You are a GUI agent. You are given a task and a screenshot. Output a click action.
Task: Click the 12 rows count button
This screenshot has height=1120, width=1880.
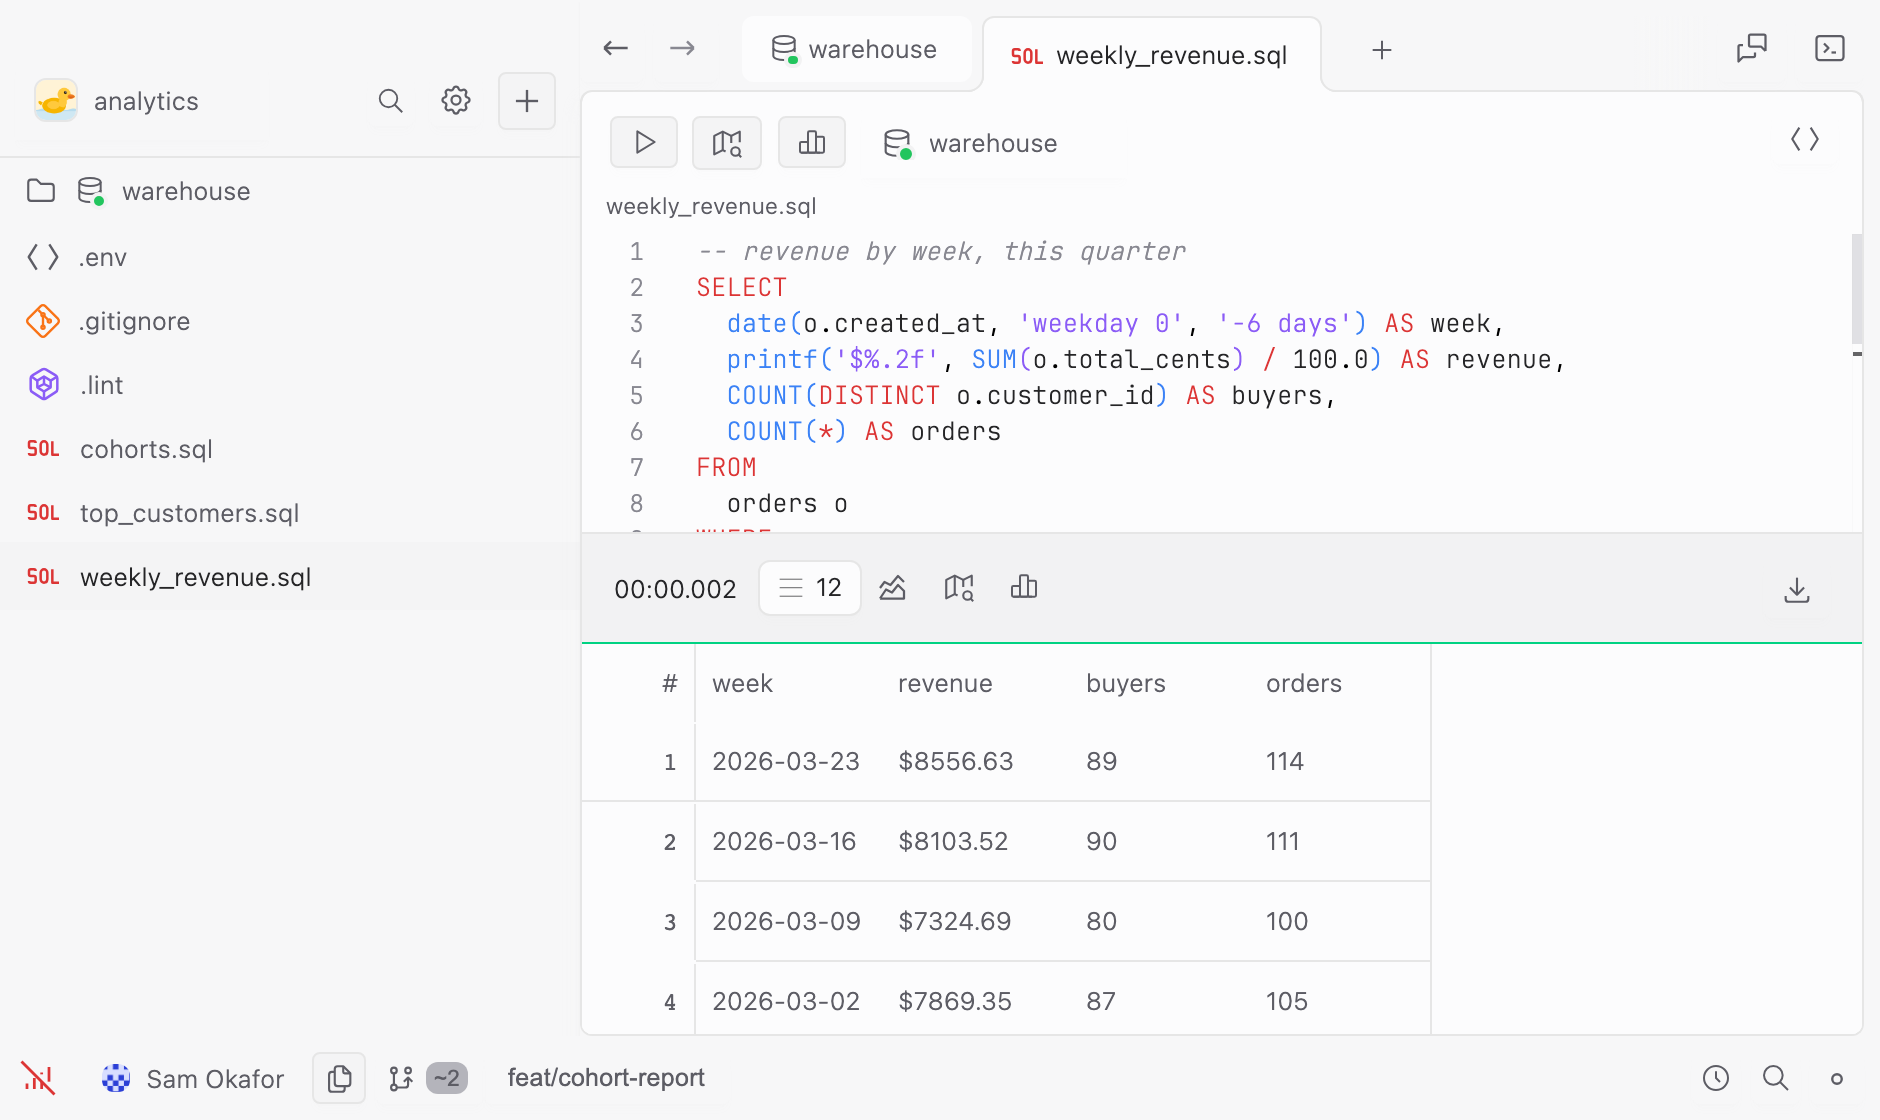[810, 588]
